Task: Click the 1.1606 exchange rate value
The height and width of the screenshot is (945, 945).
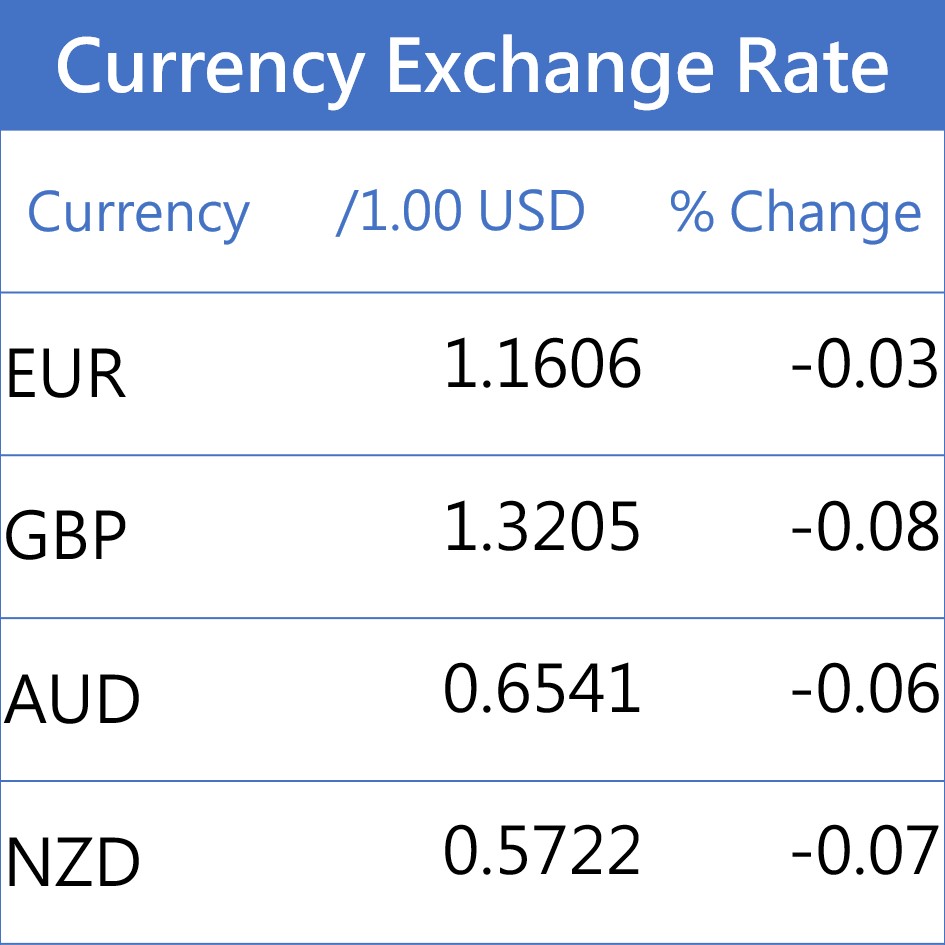Action: coord(542,363)
